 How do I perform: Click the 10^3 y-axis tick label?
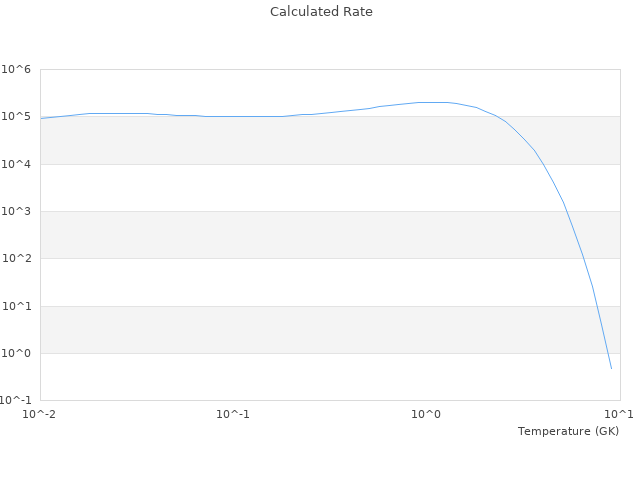pos(16,212)
